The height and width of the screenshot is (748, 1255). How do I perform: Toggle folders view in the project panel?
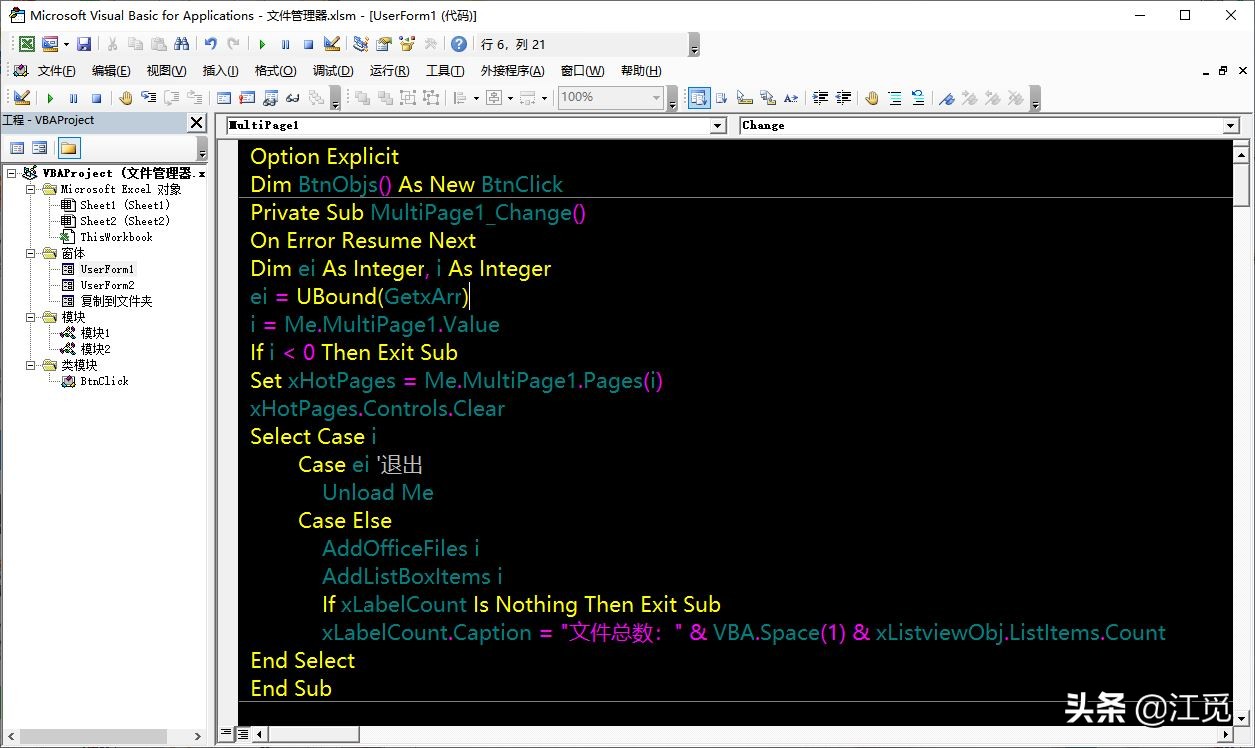click(x=68, y=148)
